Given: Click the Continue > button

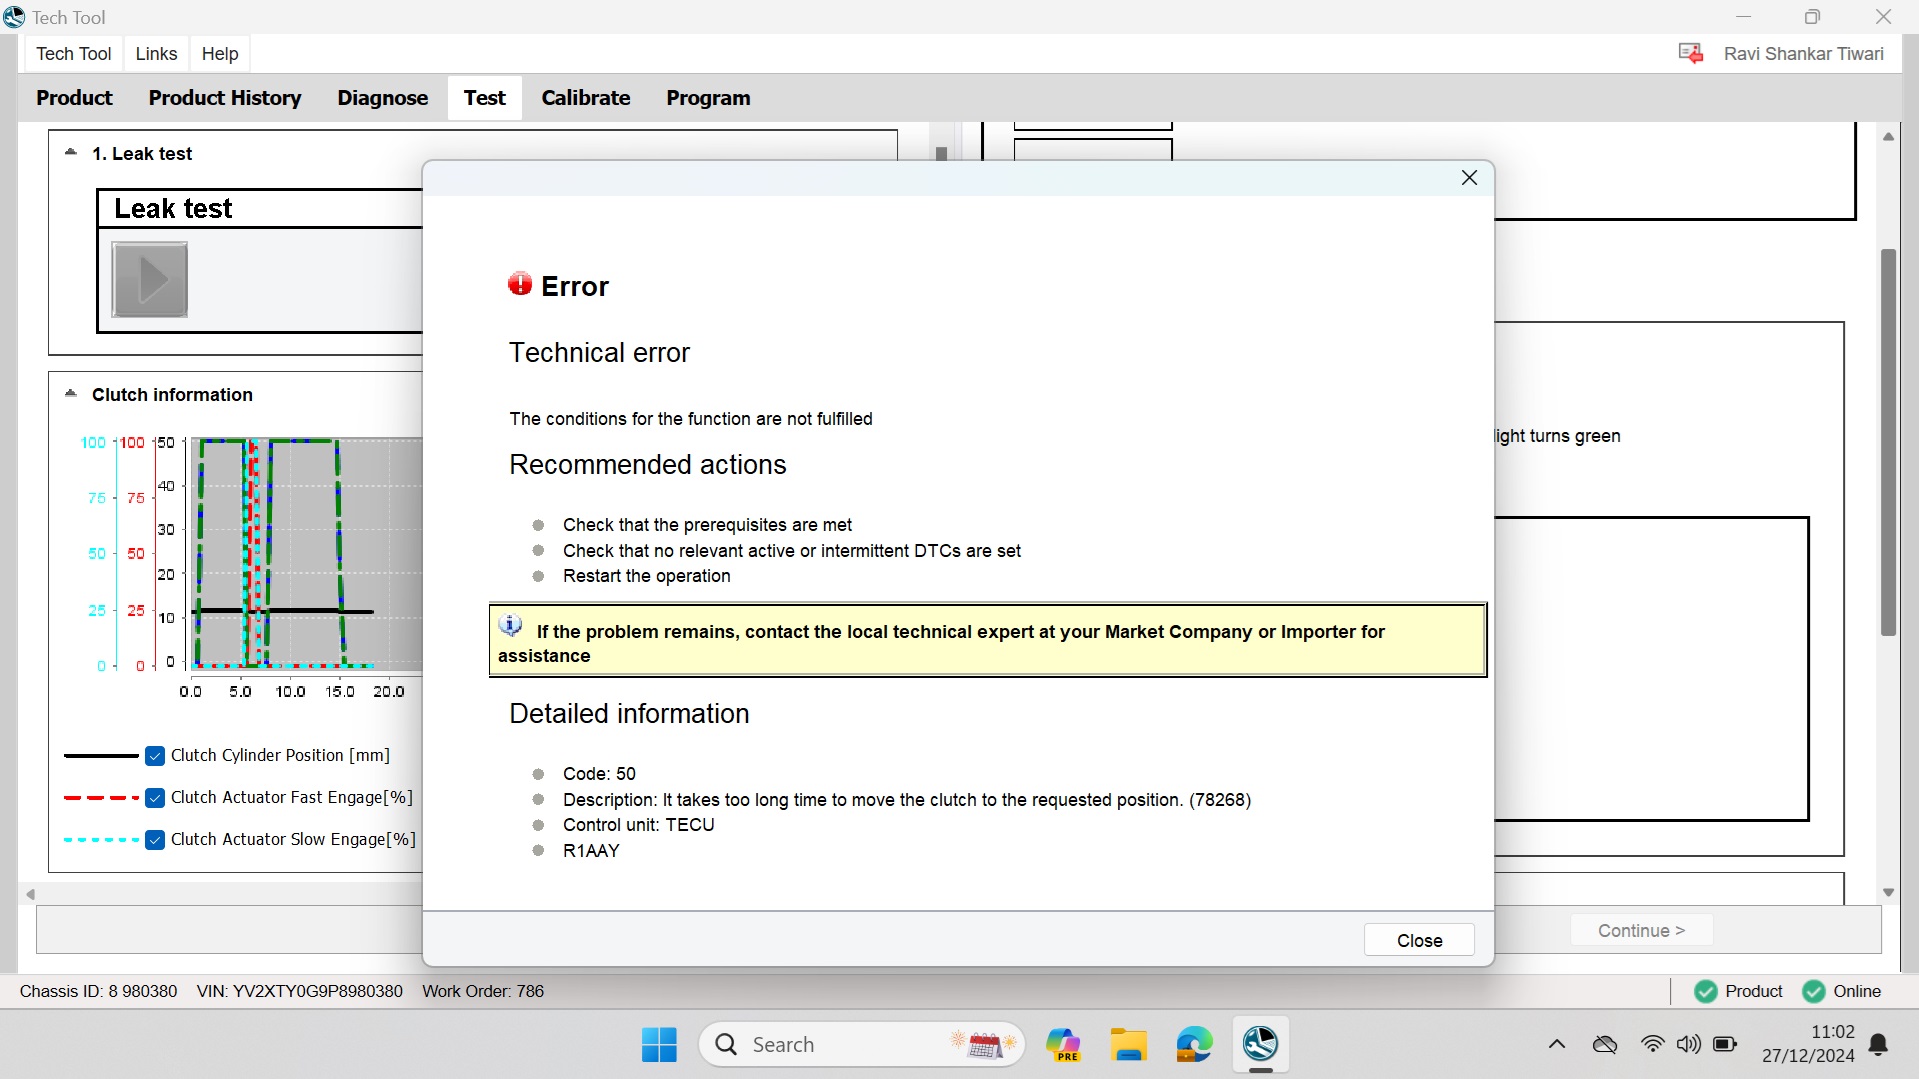Looking at the screenshot, I should click(x=1641, y=930).
